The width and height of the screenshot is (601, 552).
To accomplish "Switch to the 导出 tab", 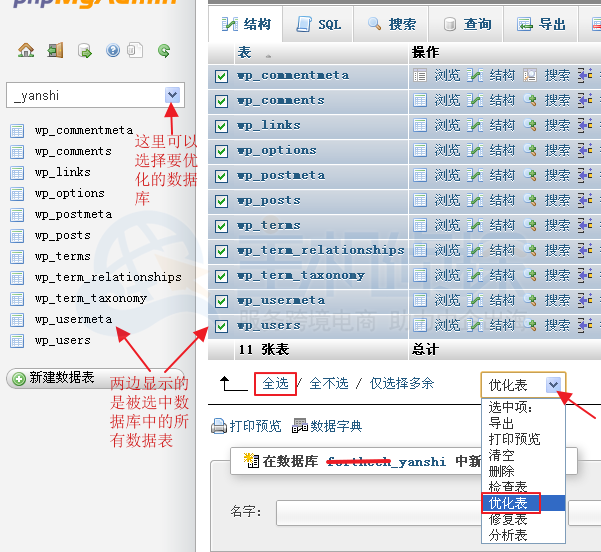I will point(540,24).
